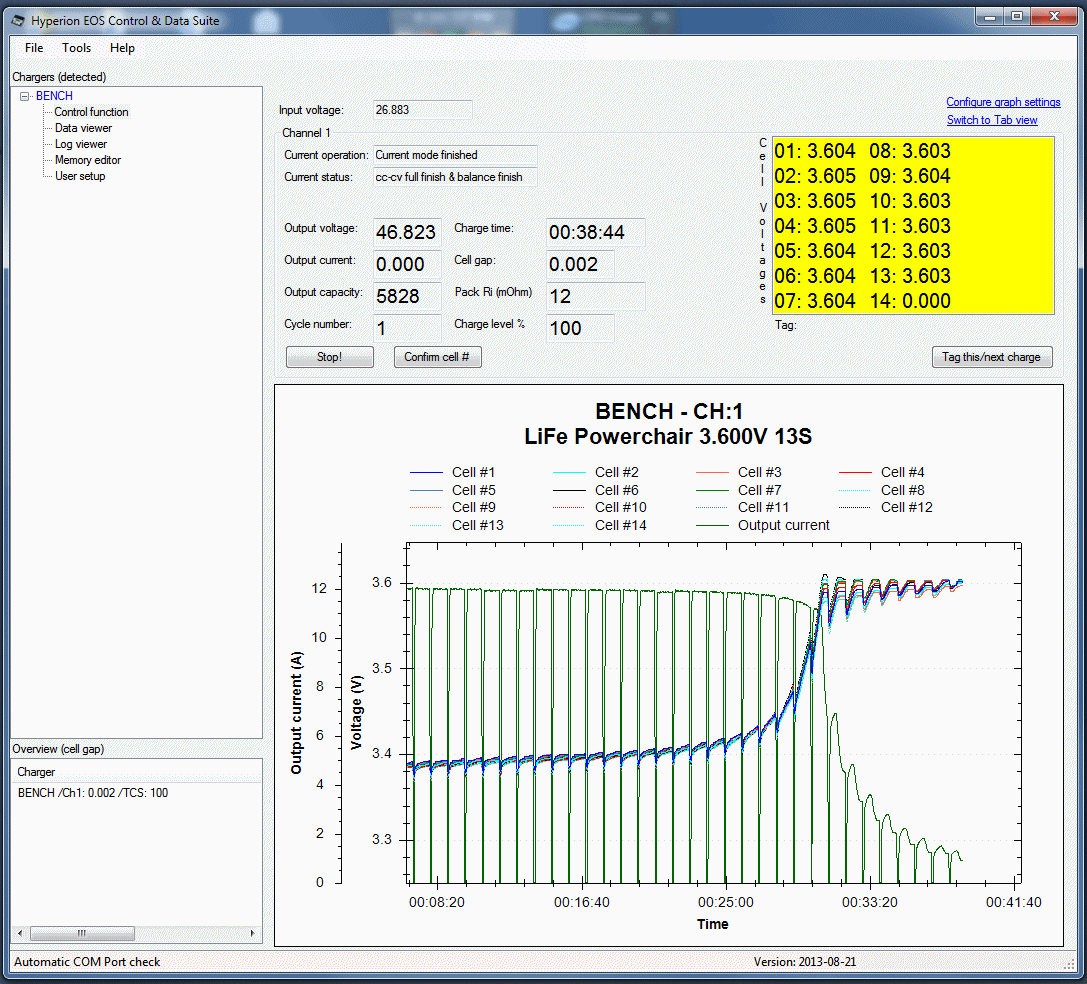Select Control function in charger tree
The width and height of the screenshot is (1087, 984).
click(x=91, y=112)
